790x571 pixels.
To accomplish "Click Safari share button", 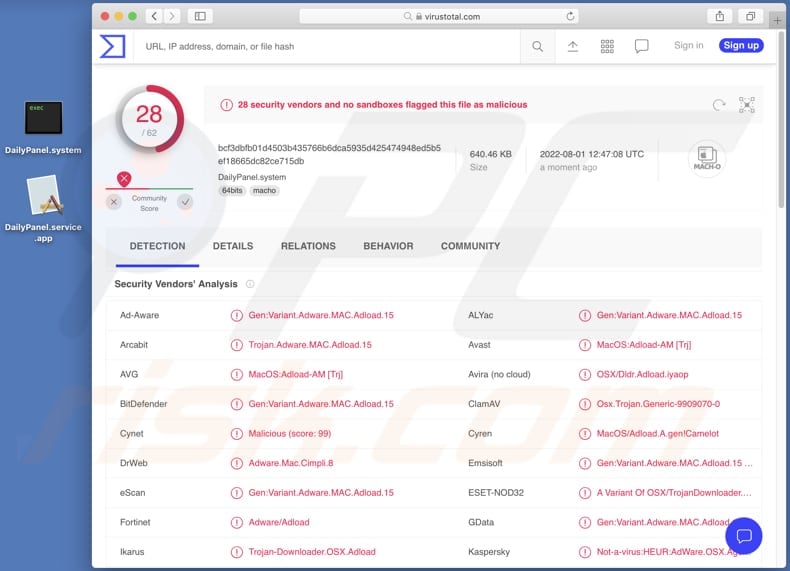I will pyautogui.click(x=720, y=16).
